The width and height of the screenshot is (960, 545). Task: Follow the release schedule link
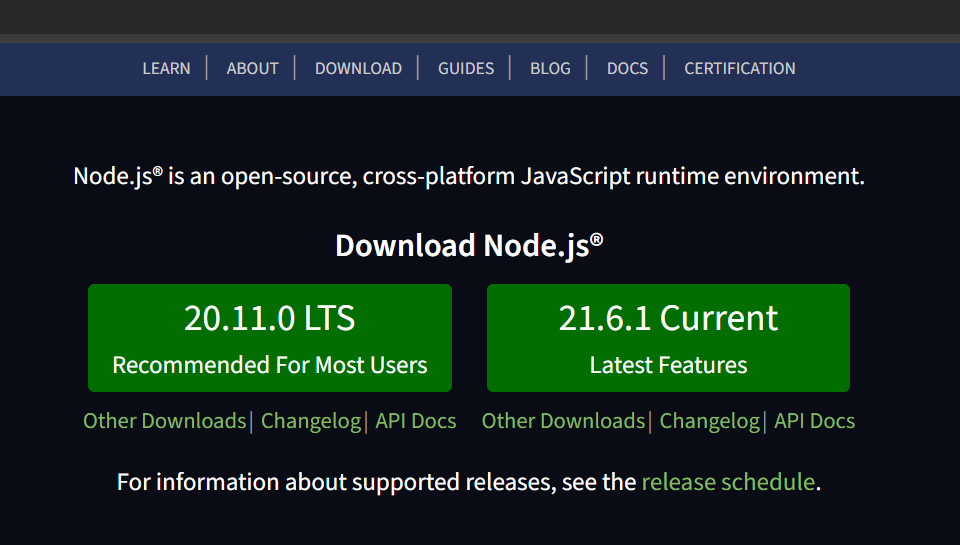pos(728,482)
